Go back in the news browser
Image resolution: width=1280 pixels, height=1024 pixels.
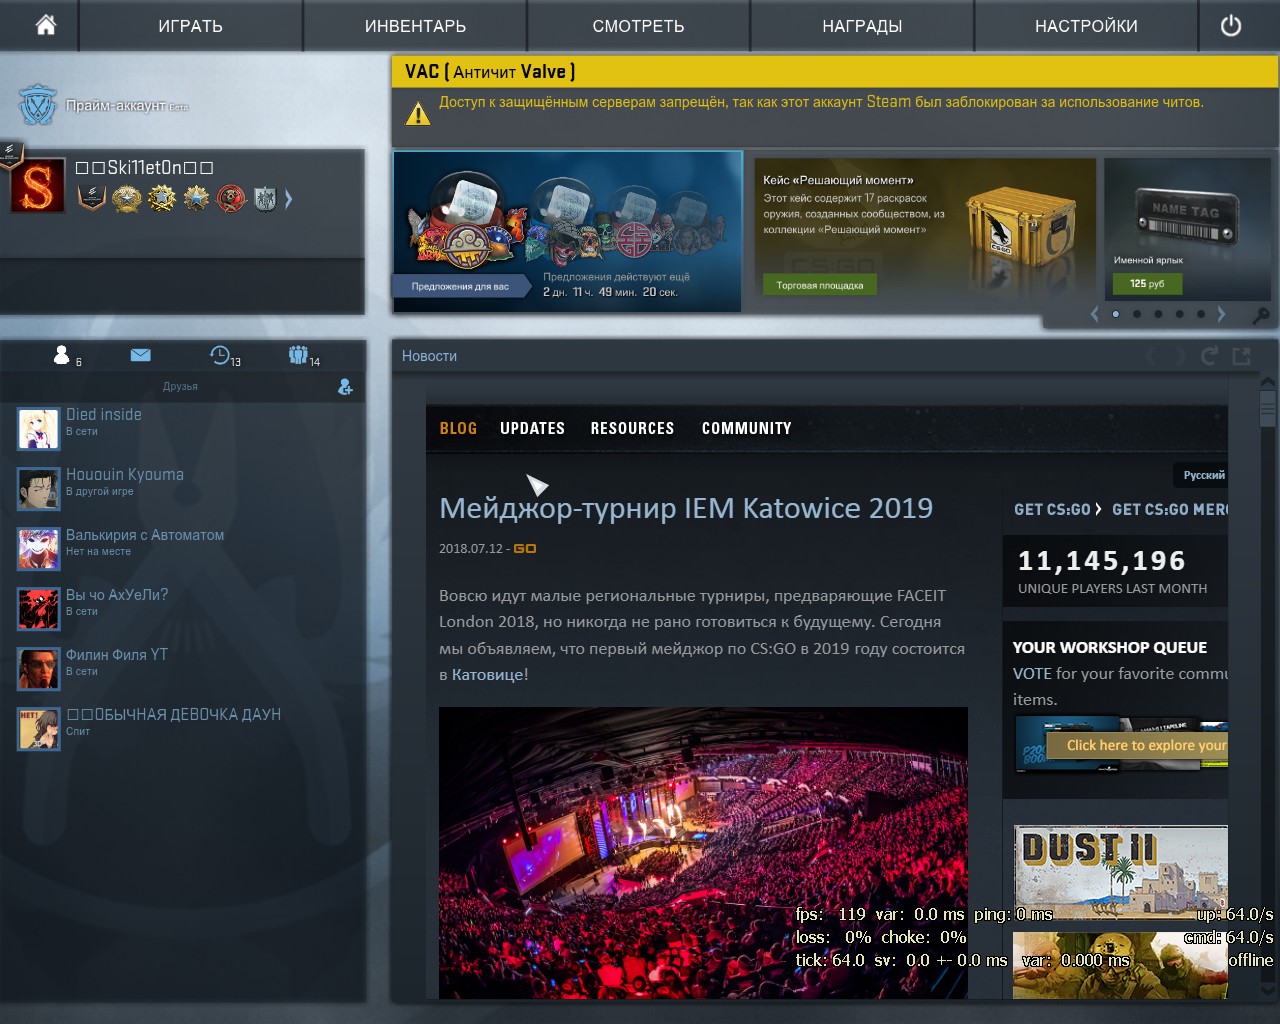[x=1152, y=355]
